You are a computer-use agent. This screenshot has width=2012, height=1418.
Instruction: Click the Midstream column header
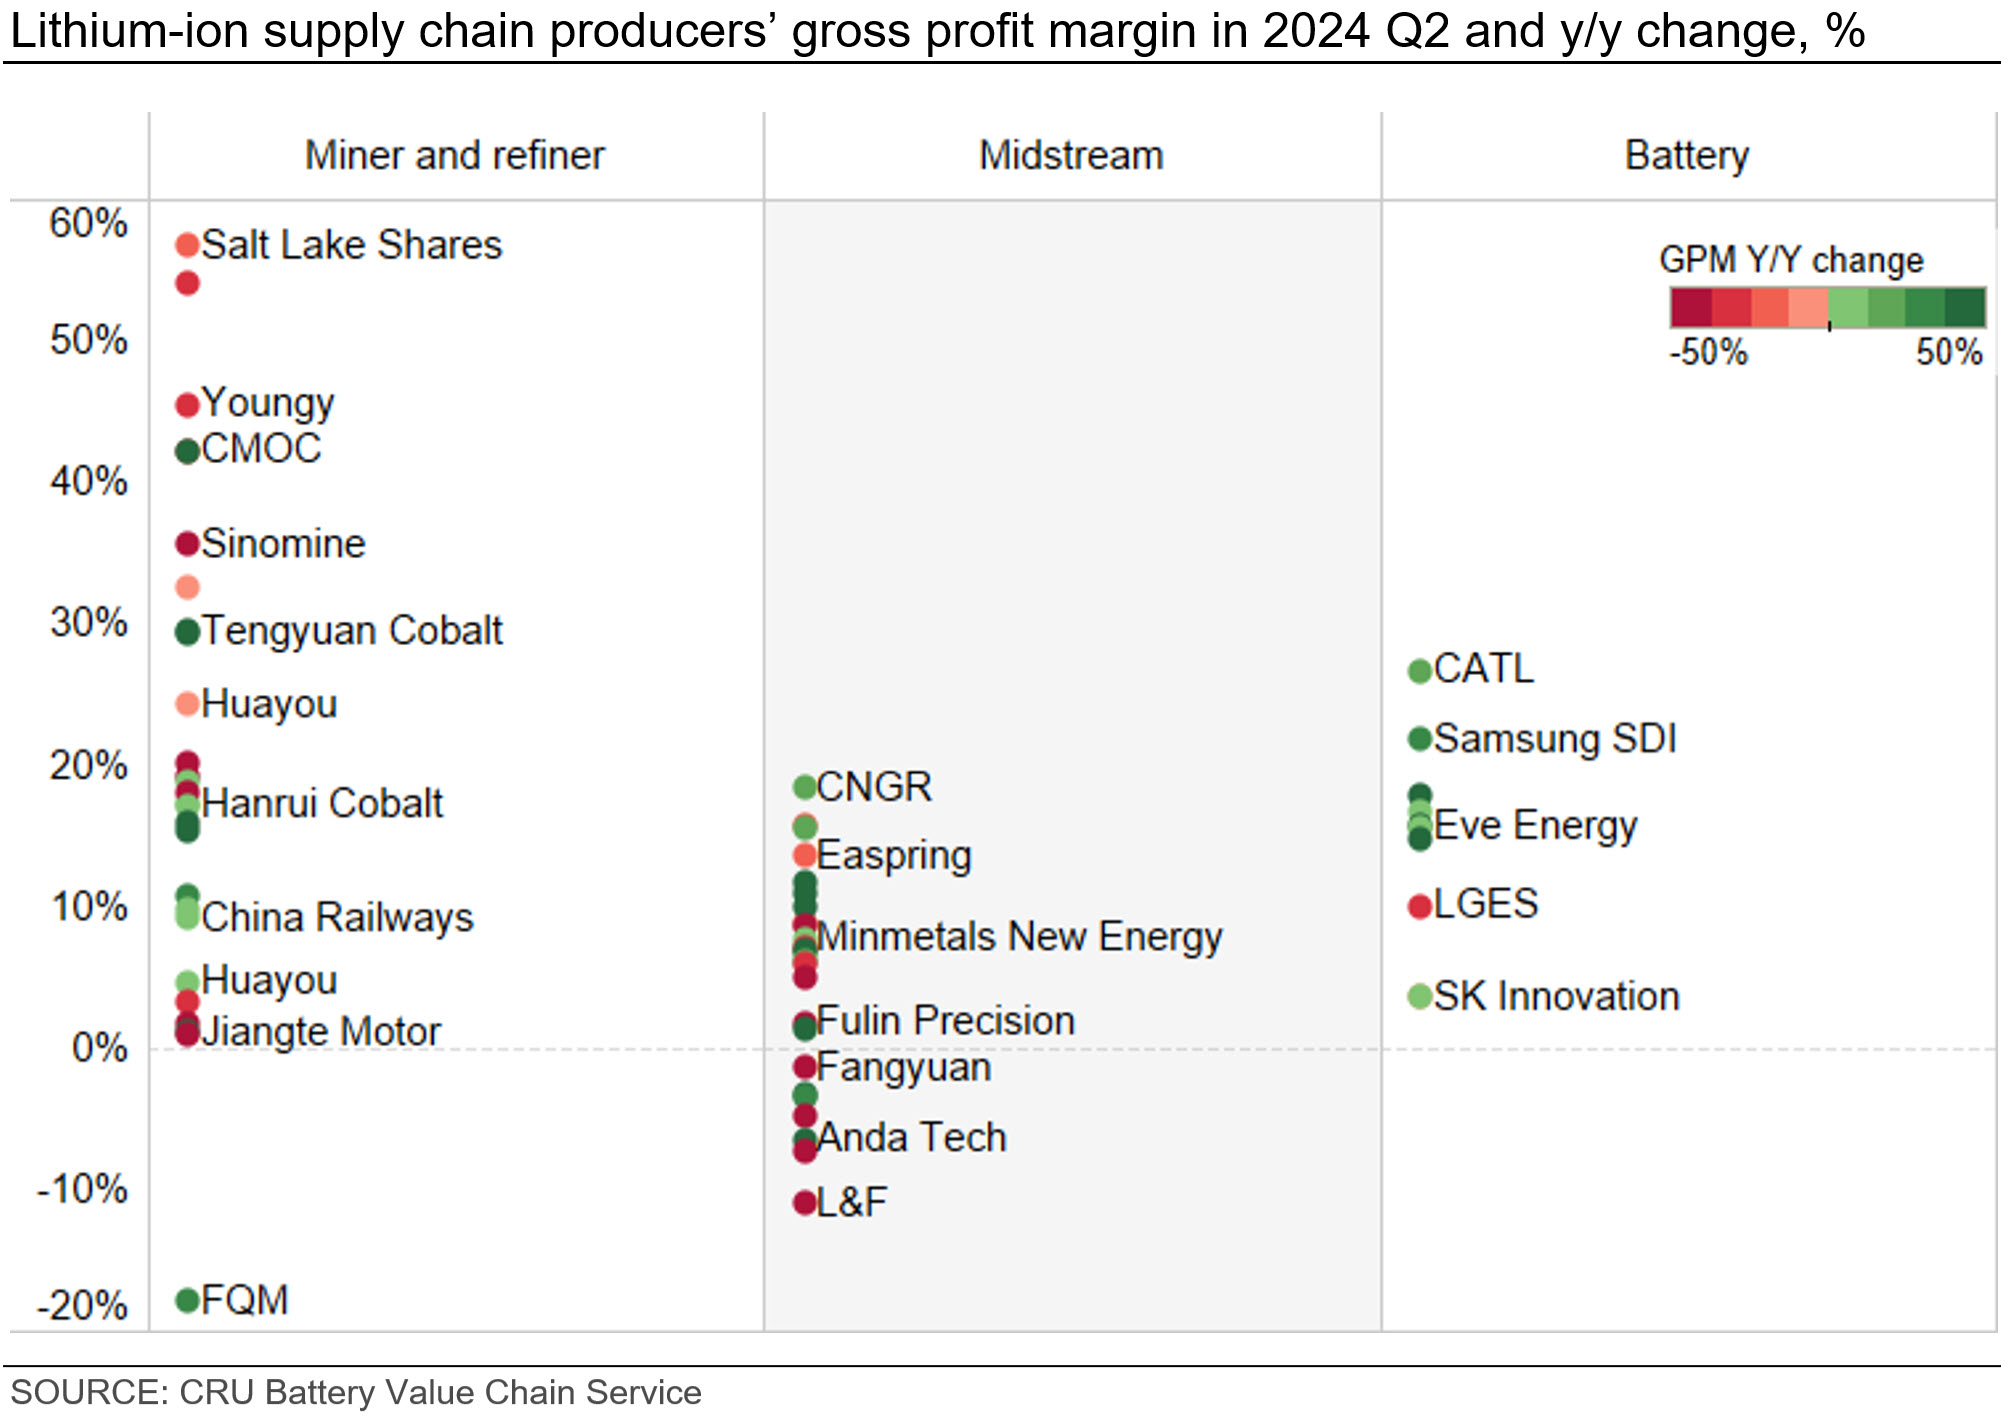[x=1071, y=156]
